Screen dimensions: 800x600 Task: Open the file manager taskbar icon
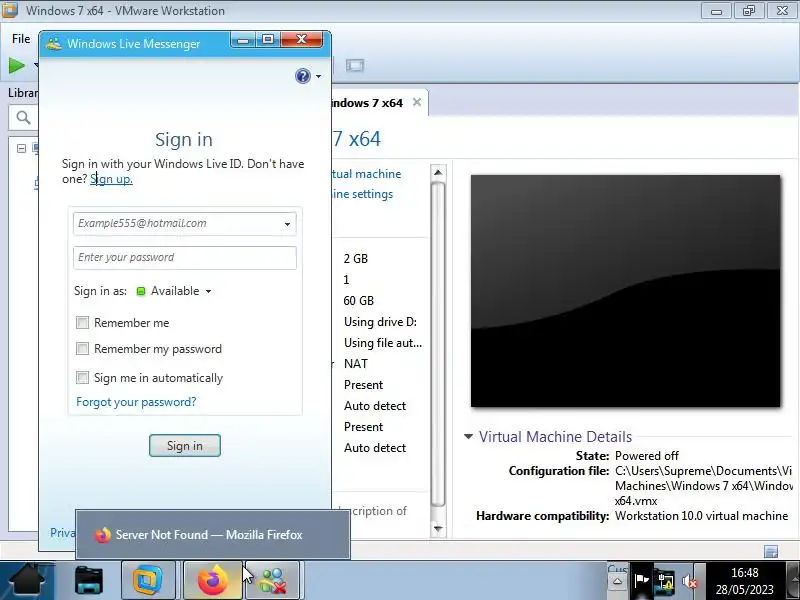[x=88, y=580]
